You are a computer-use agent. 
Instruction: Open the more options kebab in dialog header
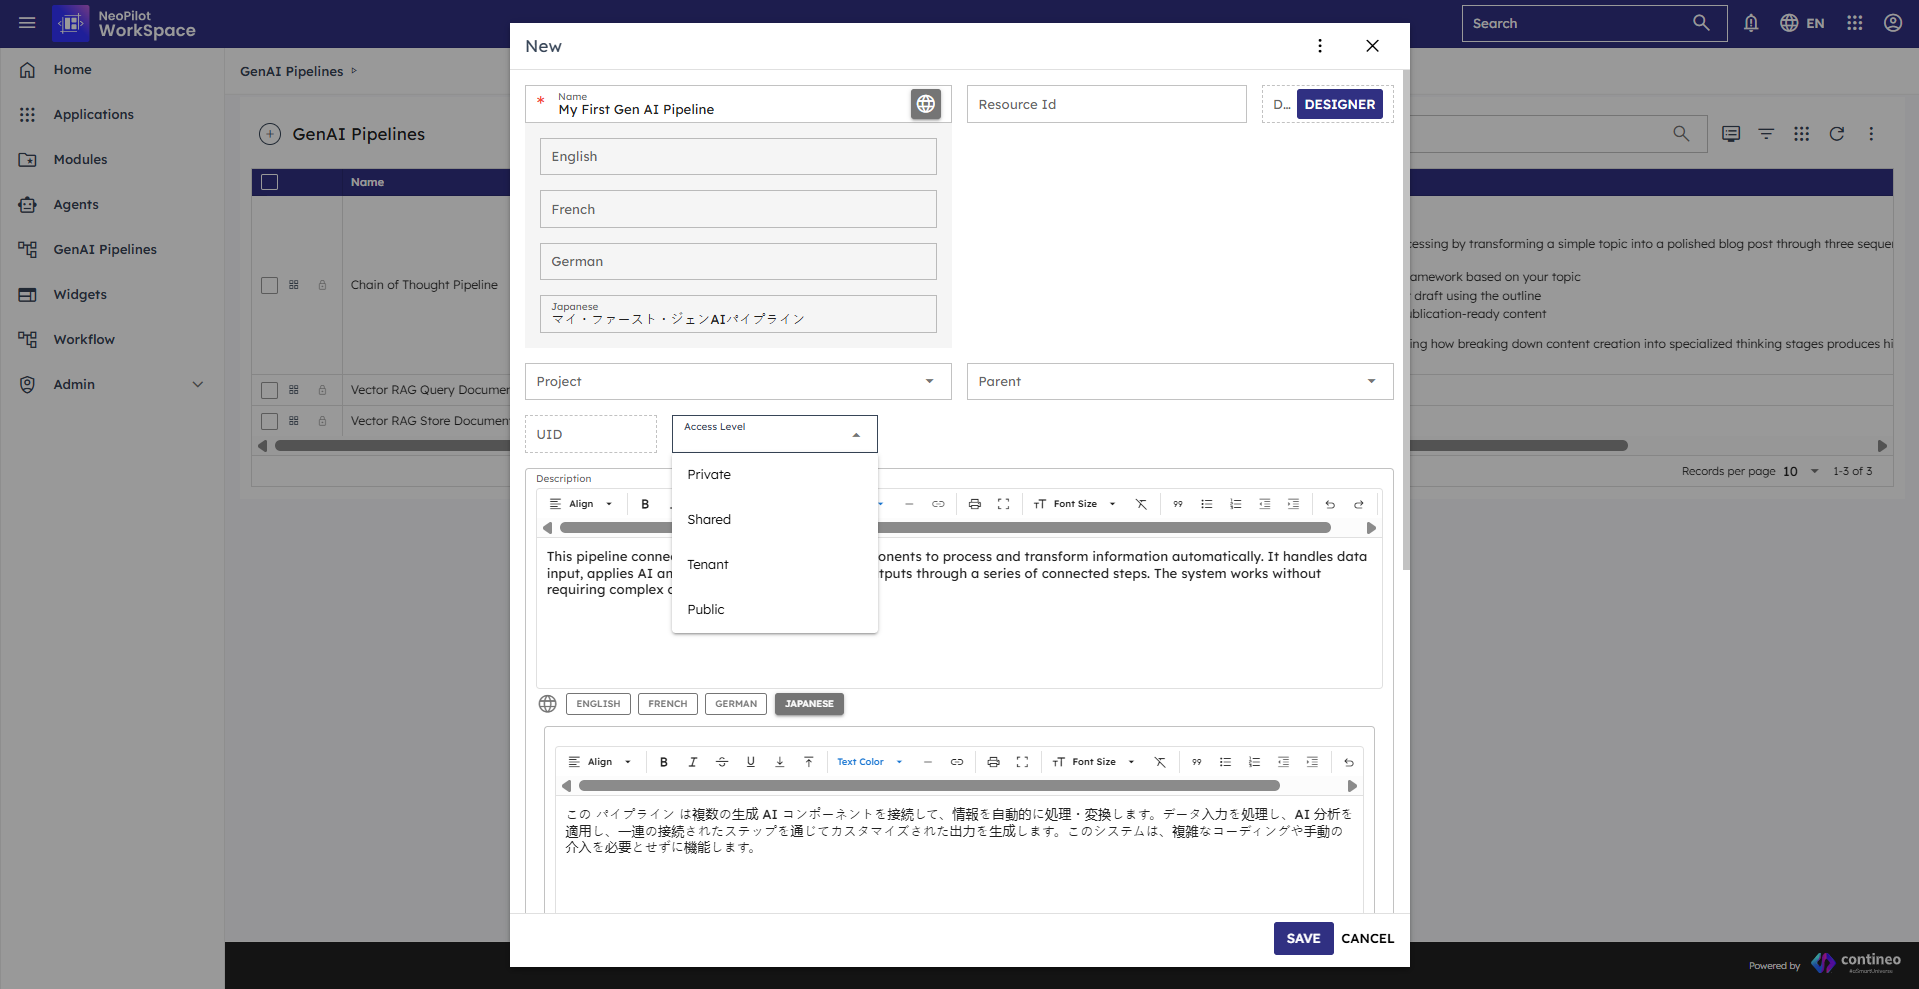tap(1319, 46)
